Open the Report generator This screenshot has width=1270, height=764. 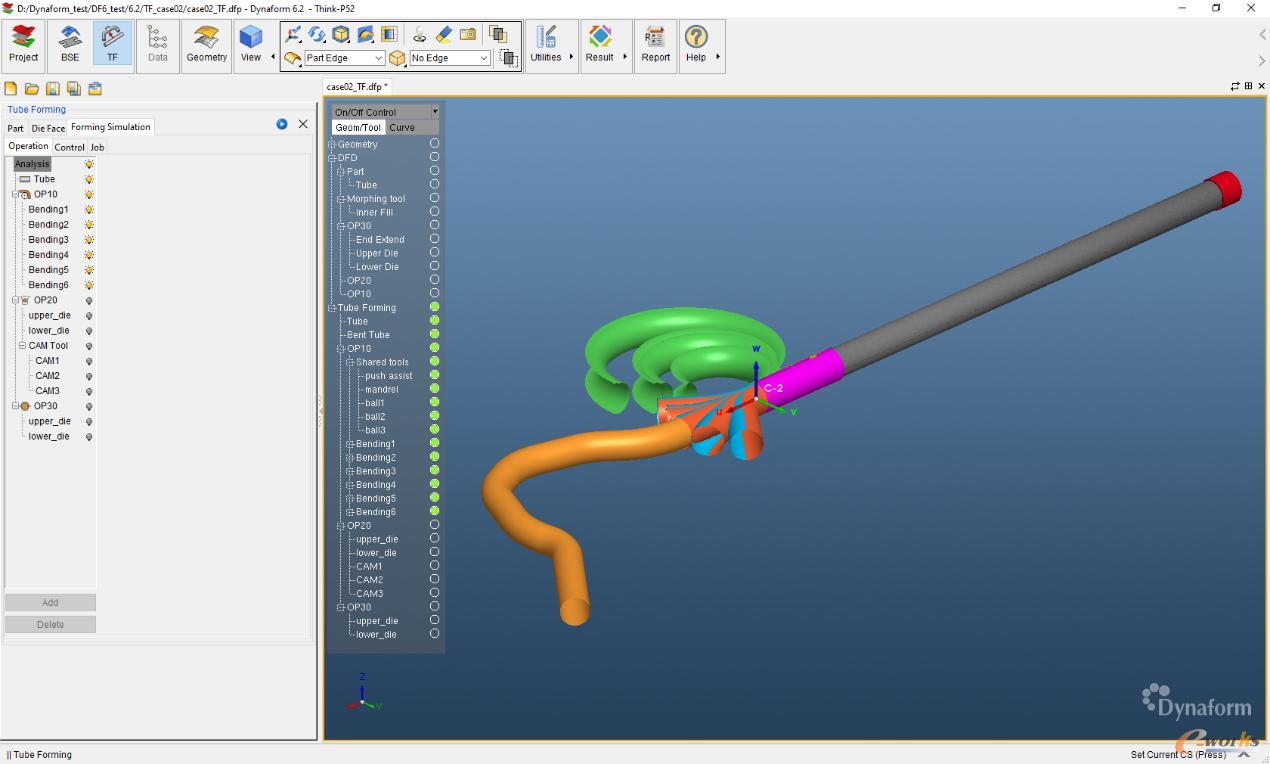pyautogui.click(x=655, y=44)
